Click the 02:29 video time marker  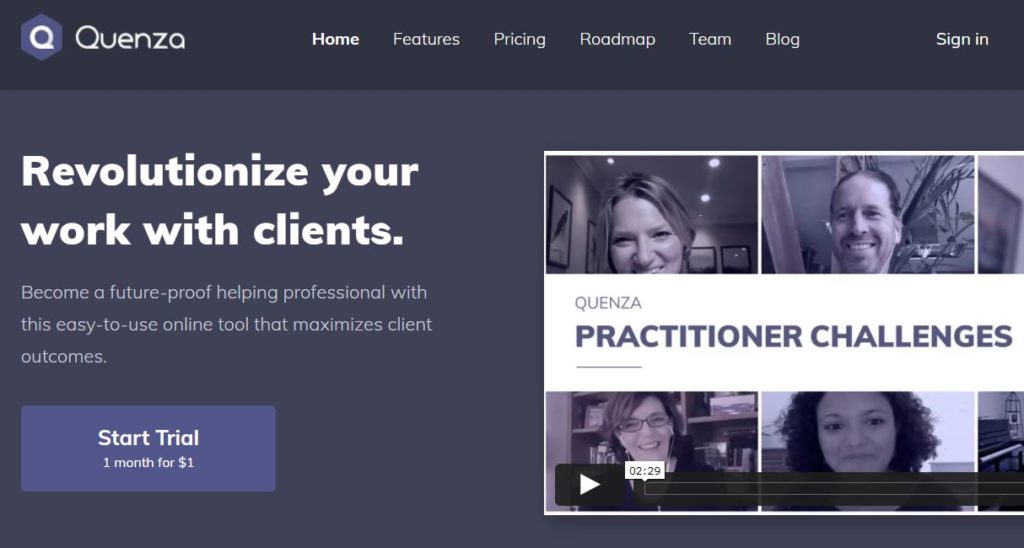coord(645,471)
